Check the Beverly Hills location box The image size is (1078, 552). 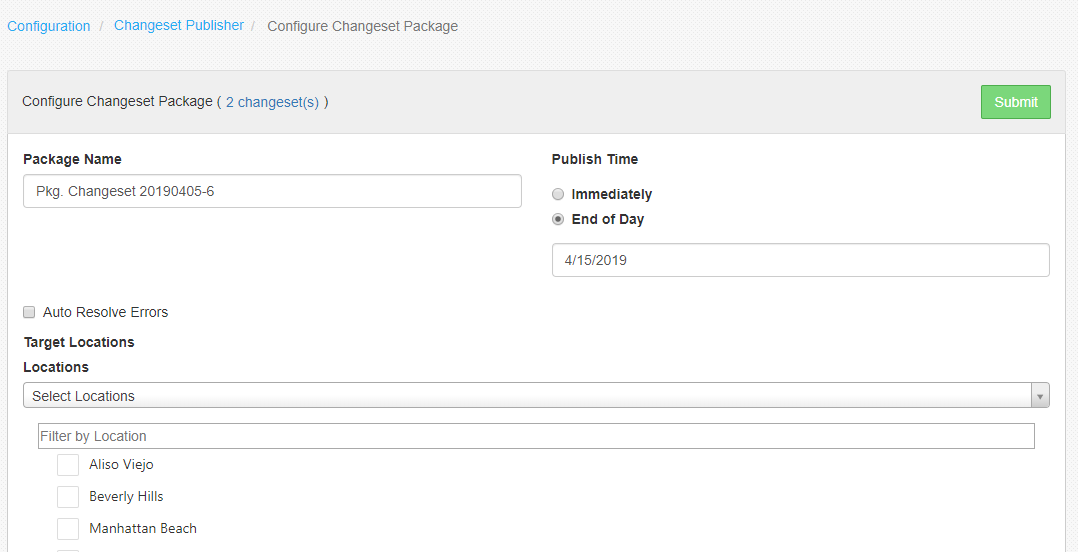[68, 496]
